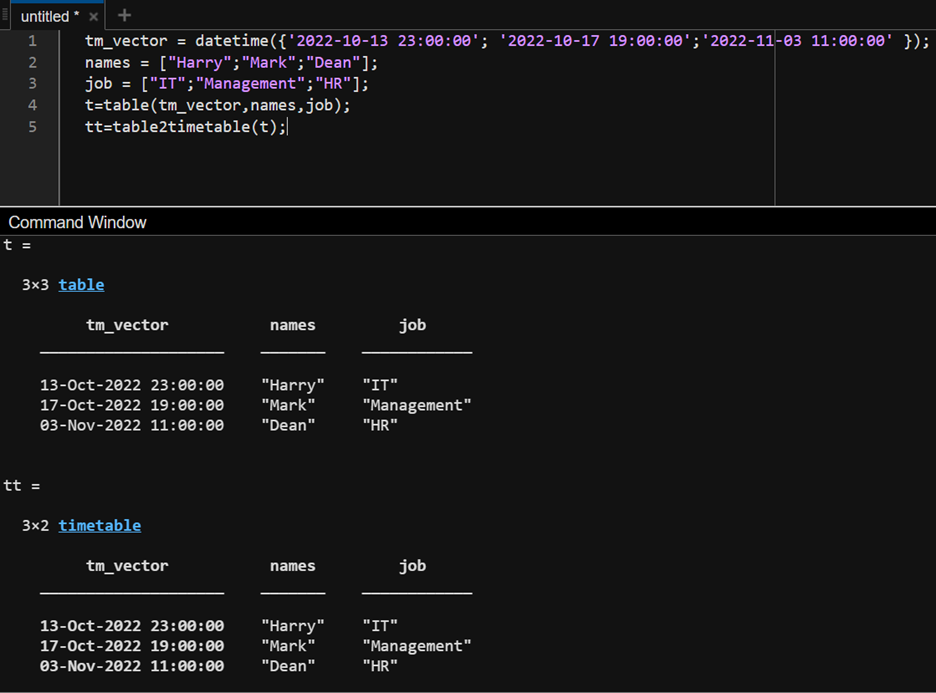
Task: Click "tt =" output label in Command Window
Action: coord(22,485)
